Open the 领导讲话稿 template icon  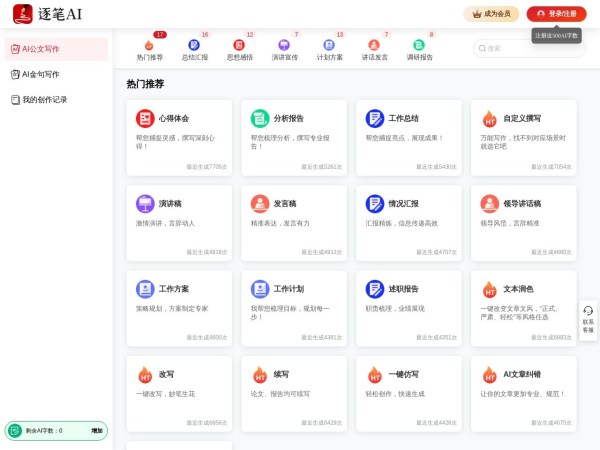(x=490, y=203)
